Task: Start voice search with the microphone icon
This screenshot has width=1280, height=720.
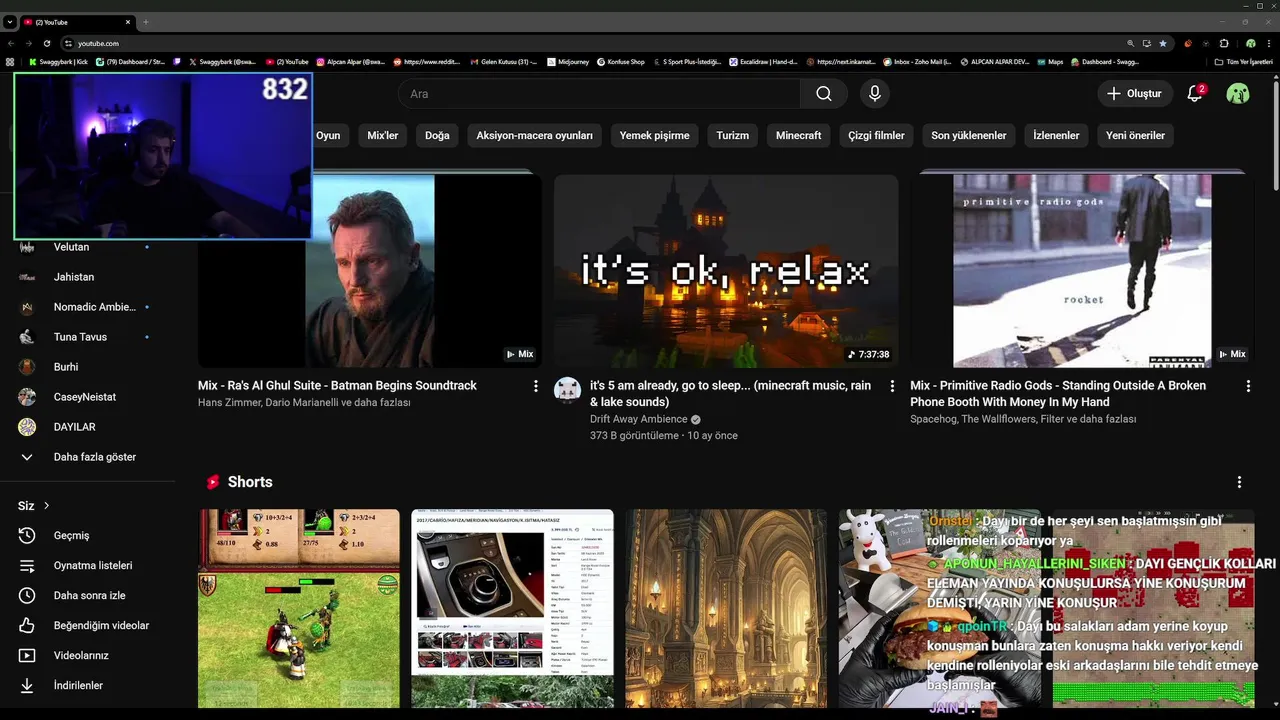Action: [875, 93]
